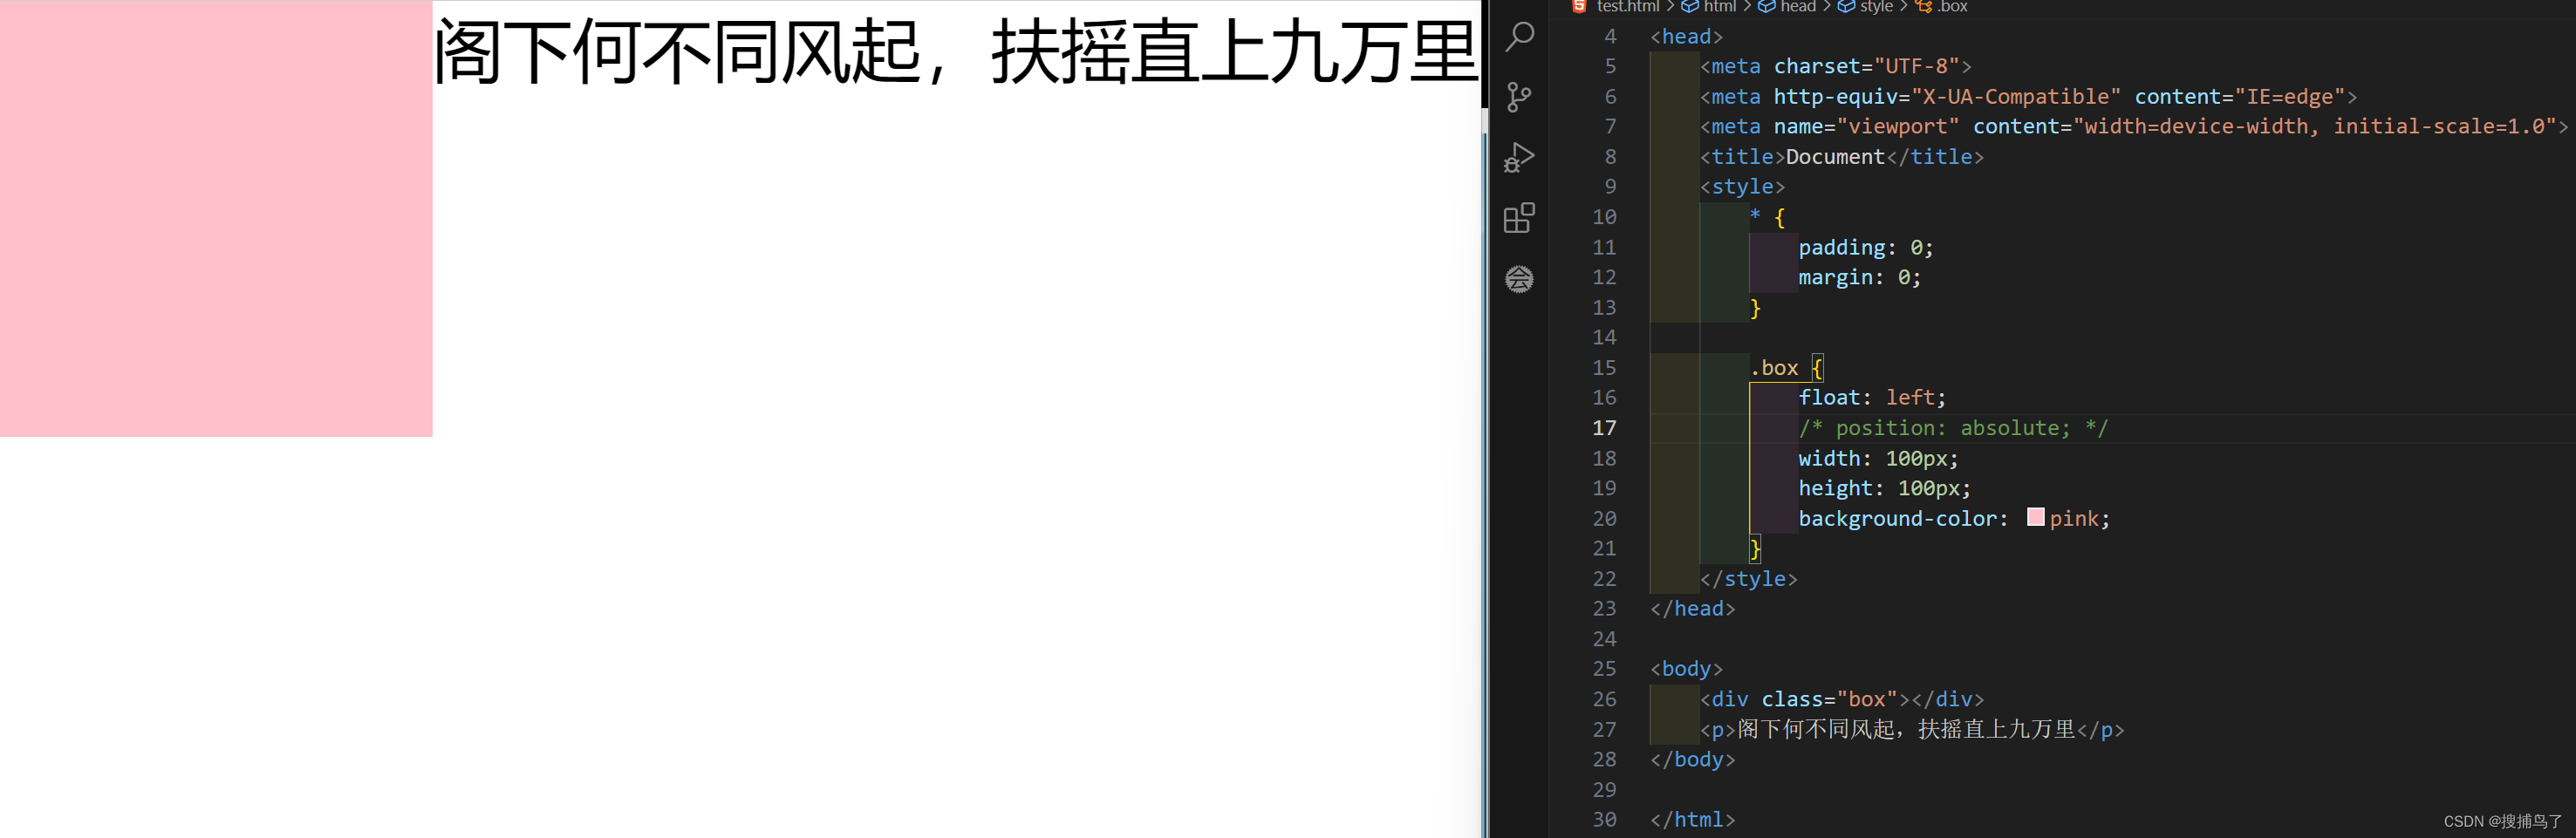2576x838 pixels.
Task: Click the meta http-equiv X-UA-Compatible line
Action: [2029, 97]
